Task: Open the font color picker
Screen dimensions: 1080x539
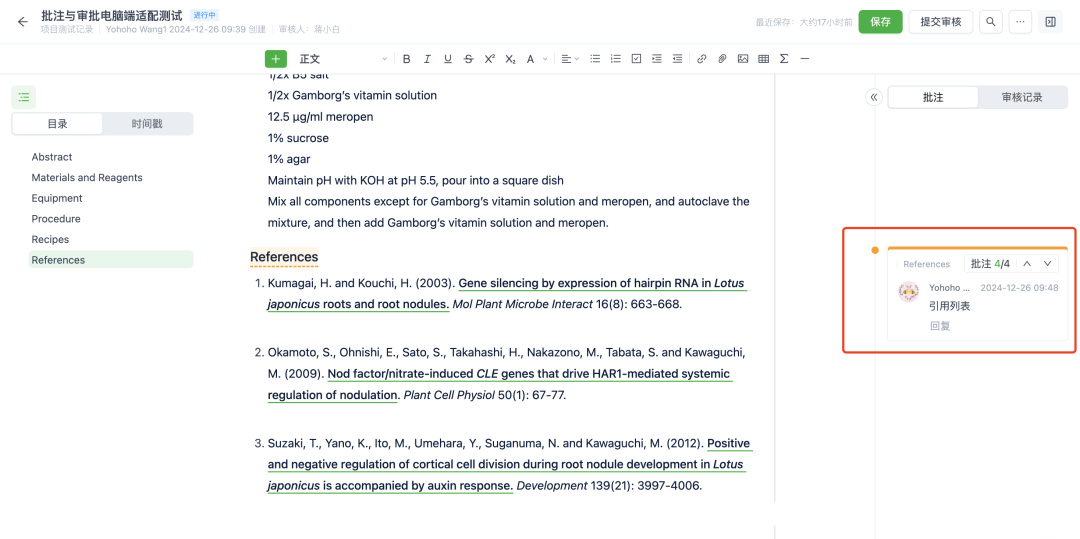Action: pos(536,59)
